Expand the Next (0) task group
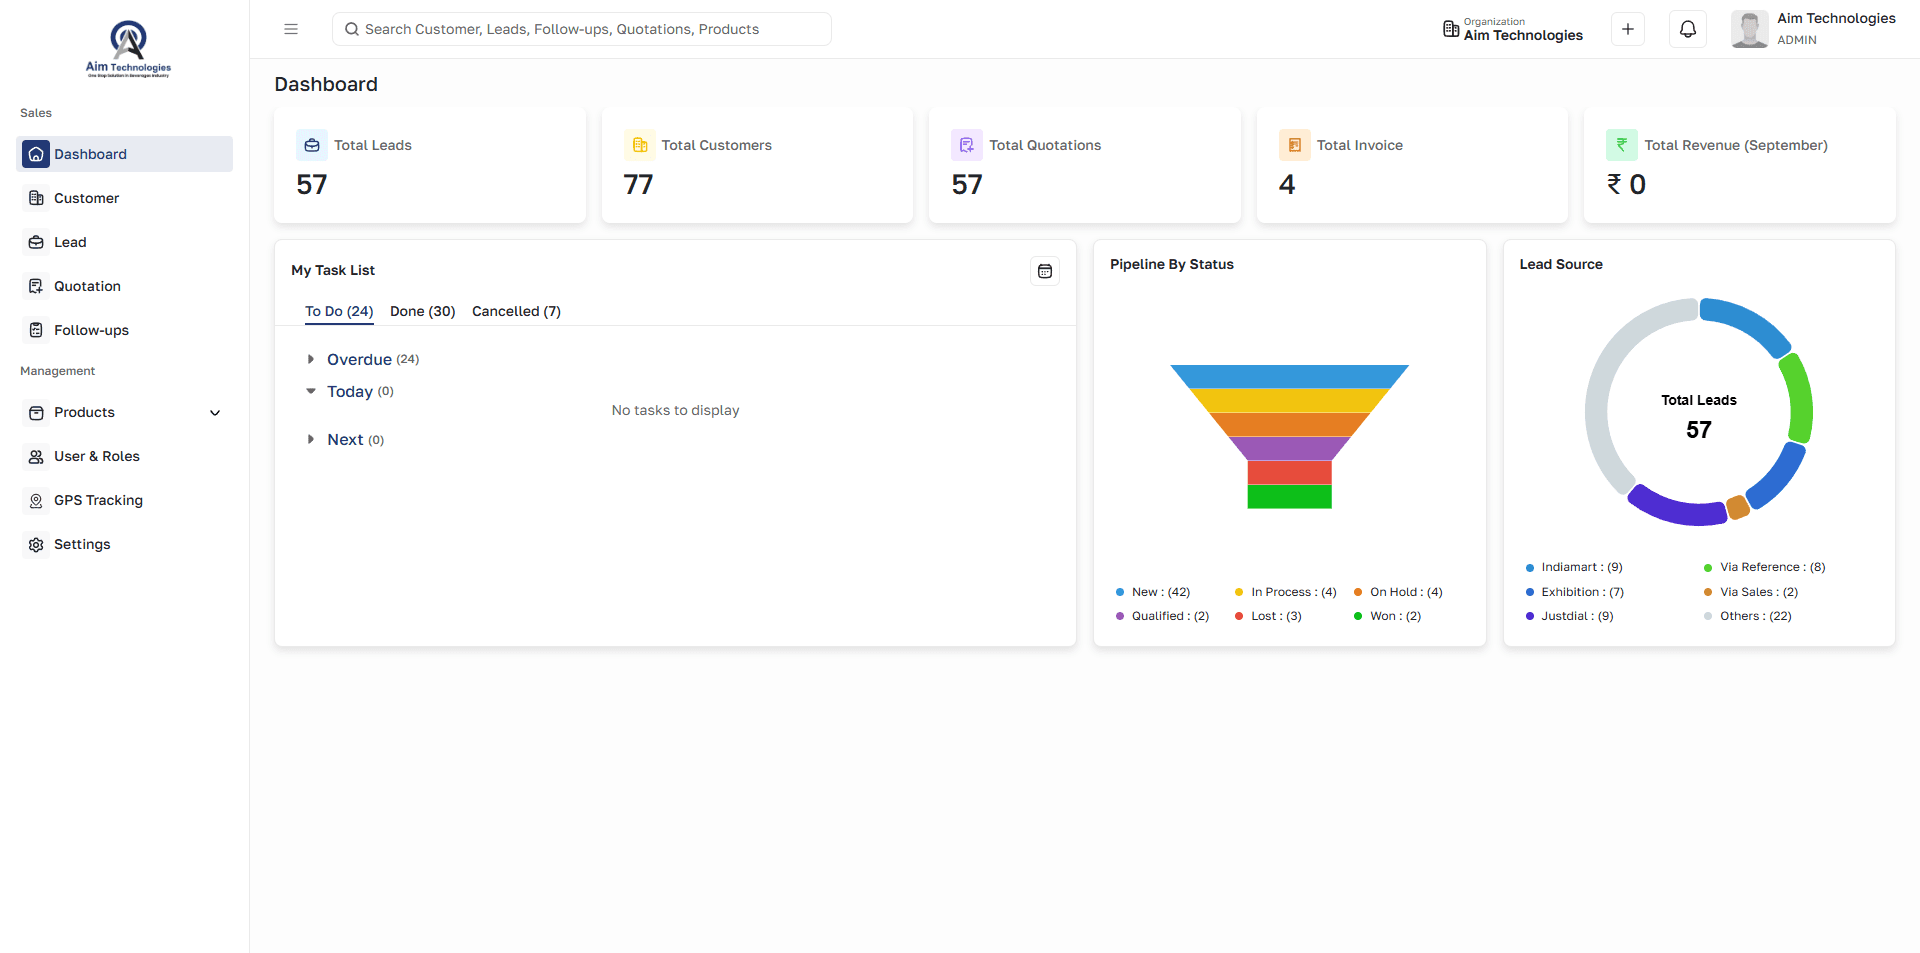Screen dimensions: 1920x953 click(x=311, y=439)
